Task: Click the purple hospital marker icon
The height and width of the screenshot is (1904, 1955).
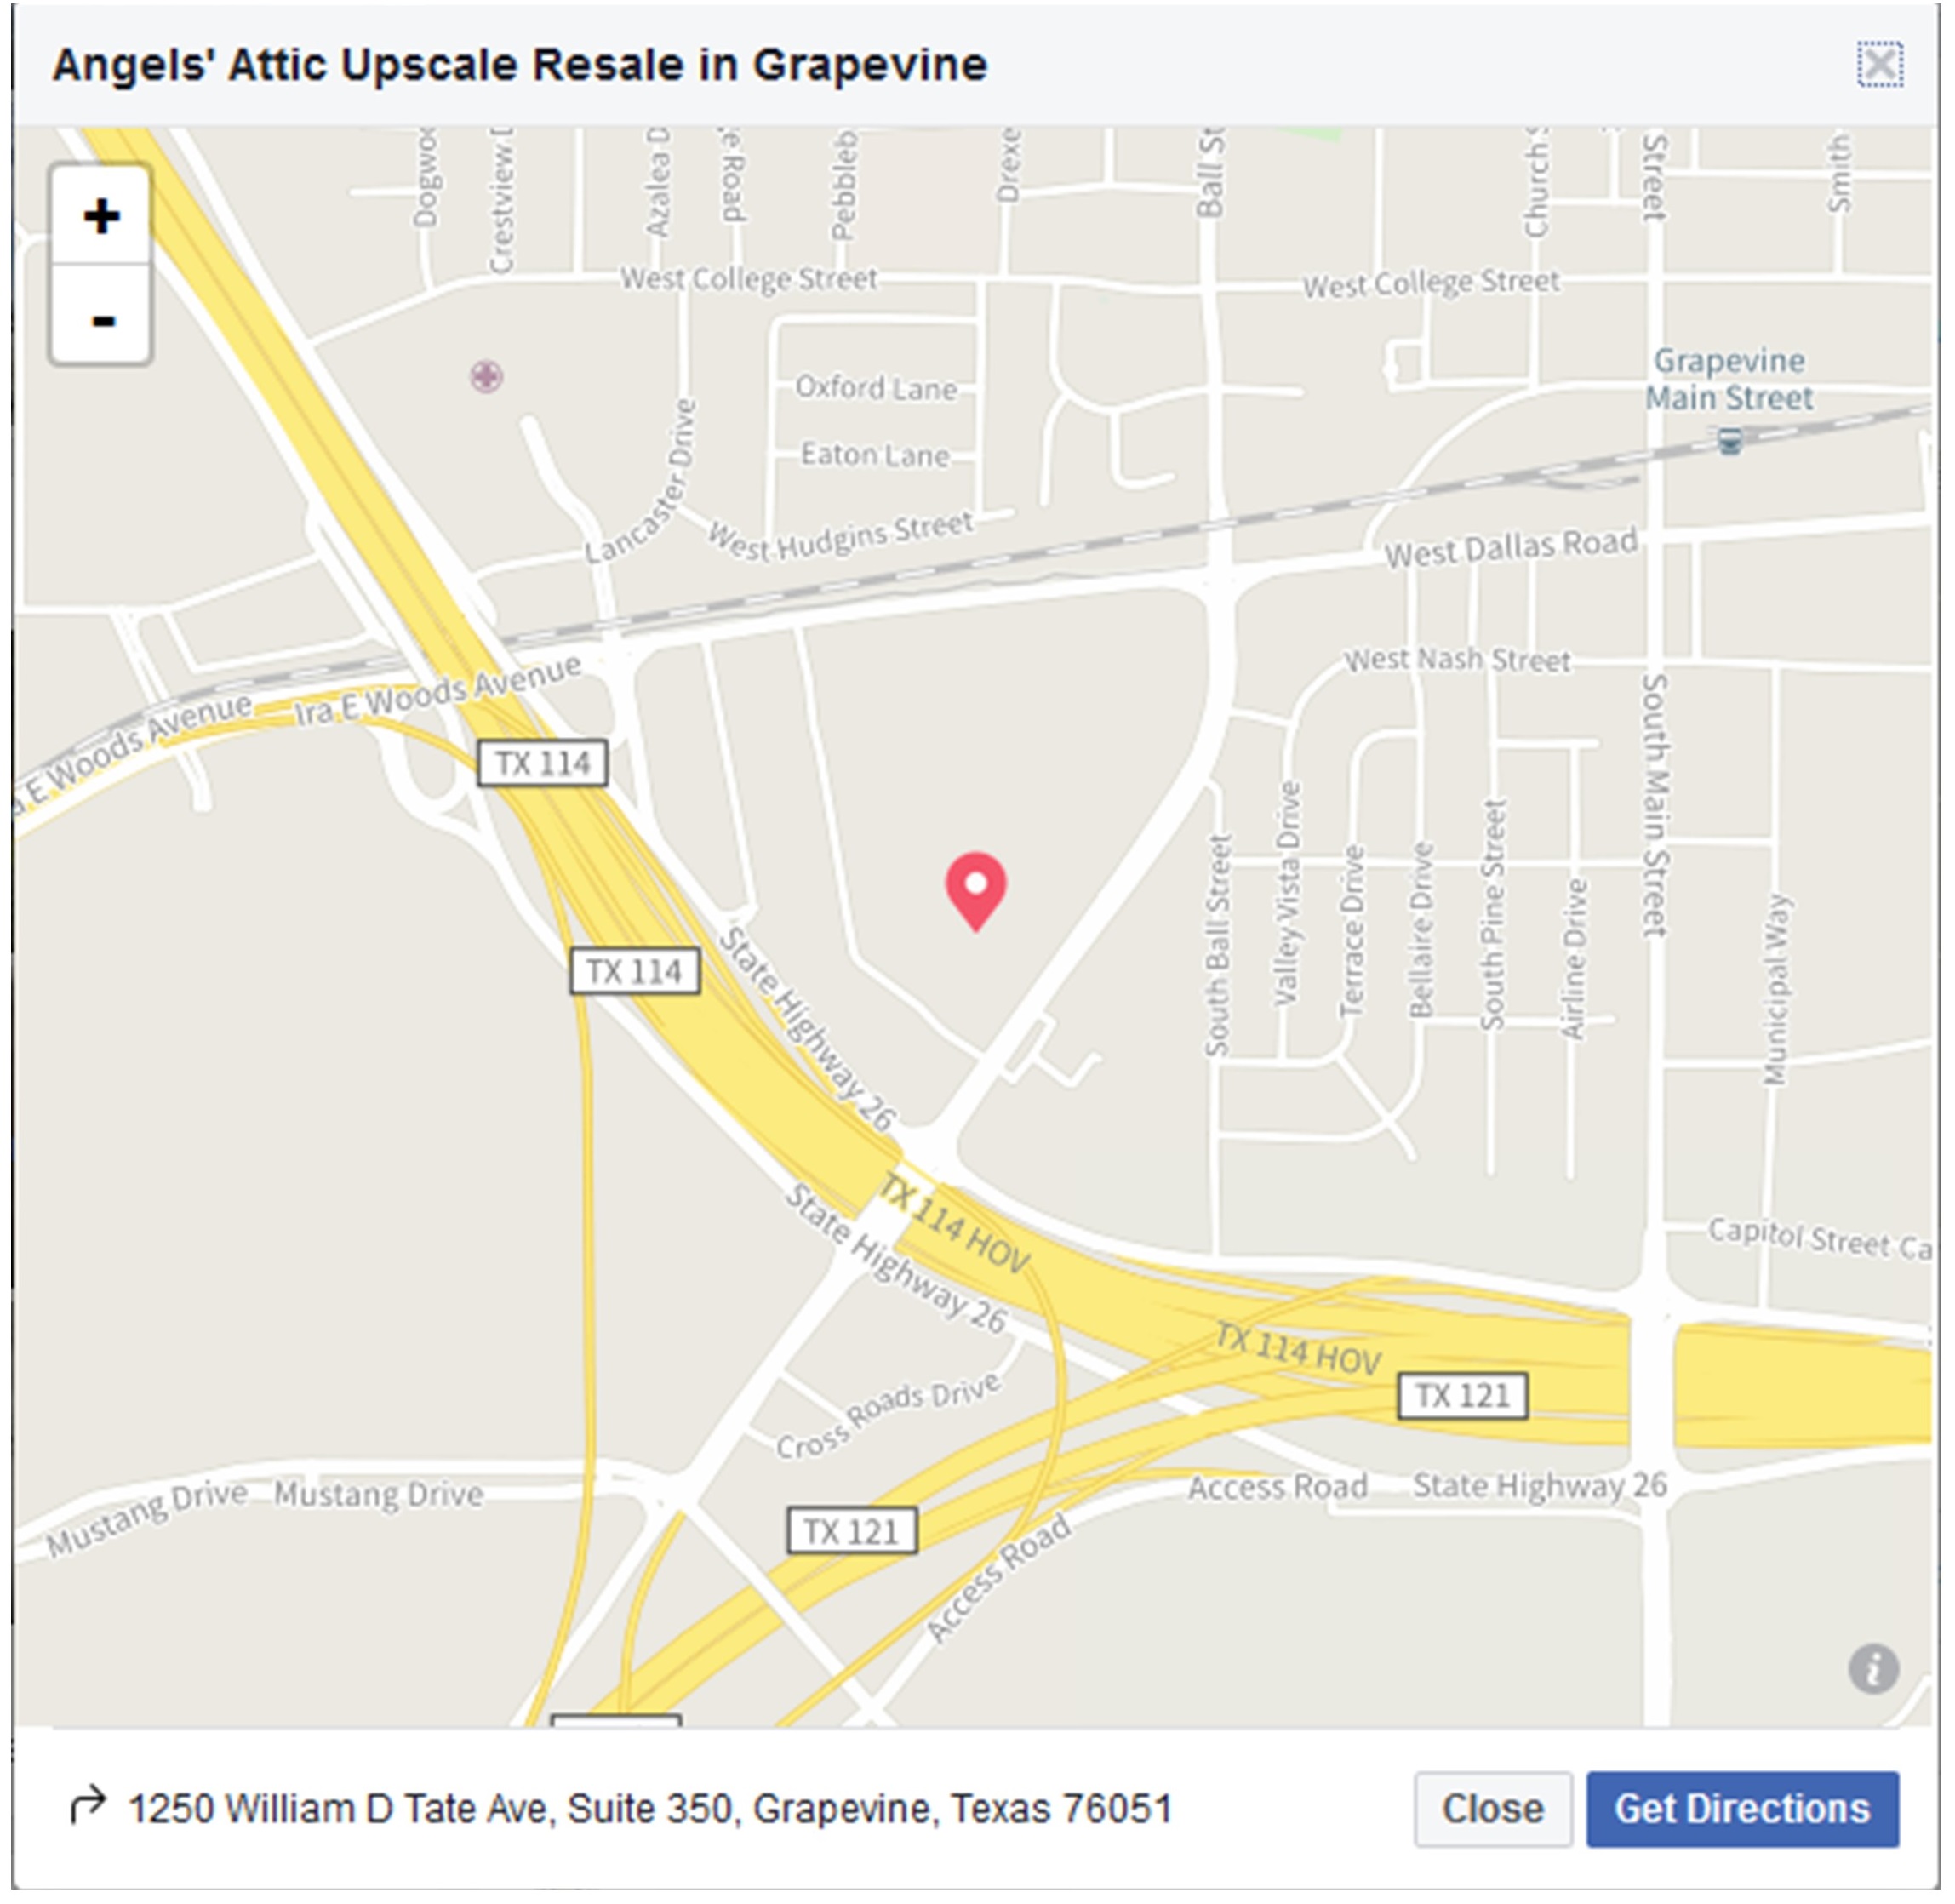Action: point(486,377)
